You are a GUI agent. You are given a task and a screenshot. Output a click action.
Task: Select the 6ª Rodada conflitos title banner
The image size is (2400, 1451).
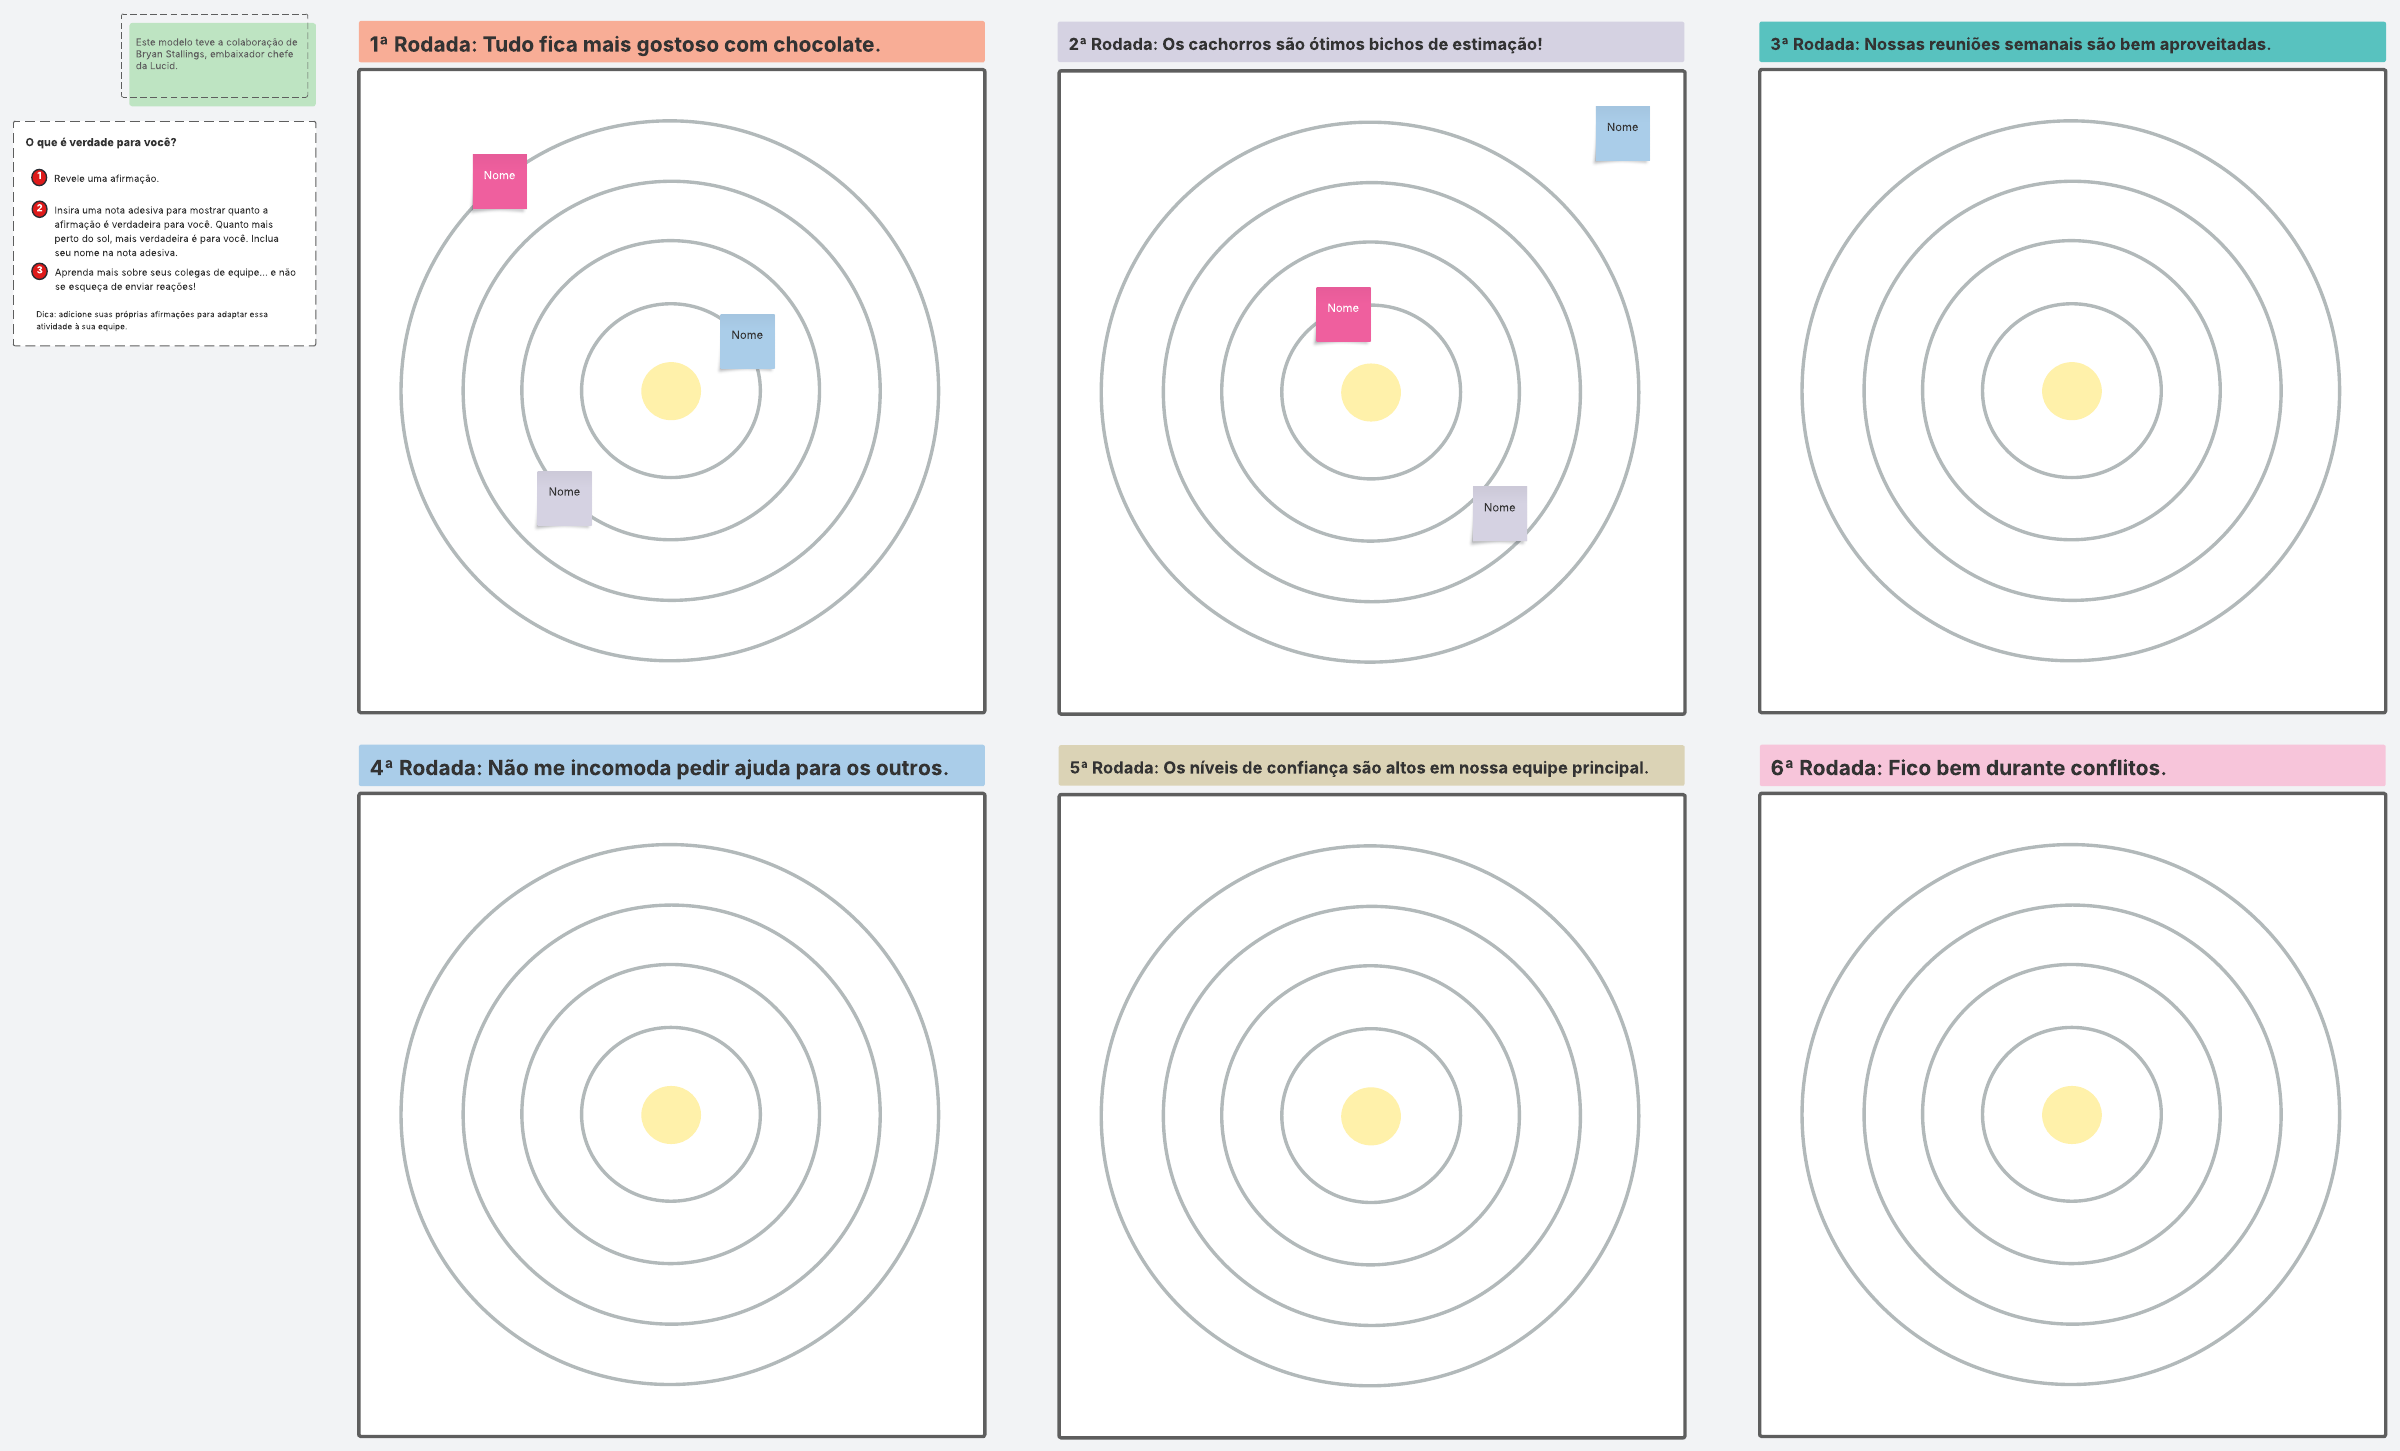[2071, 767]
